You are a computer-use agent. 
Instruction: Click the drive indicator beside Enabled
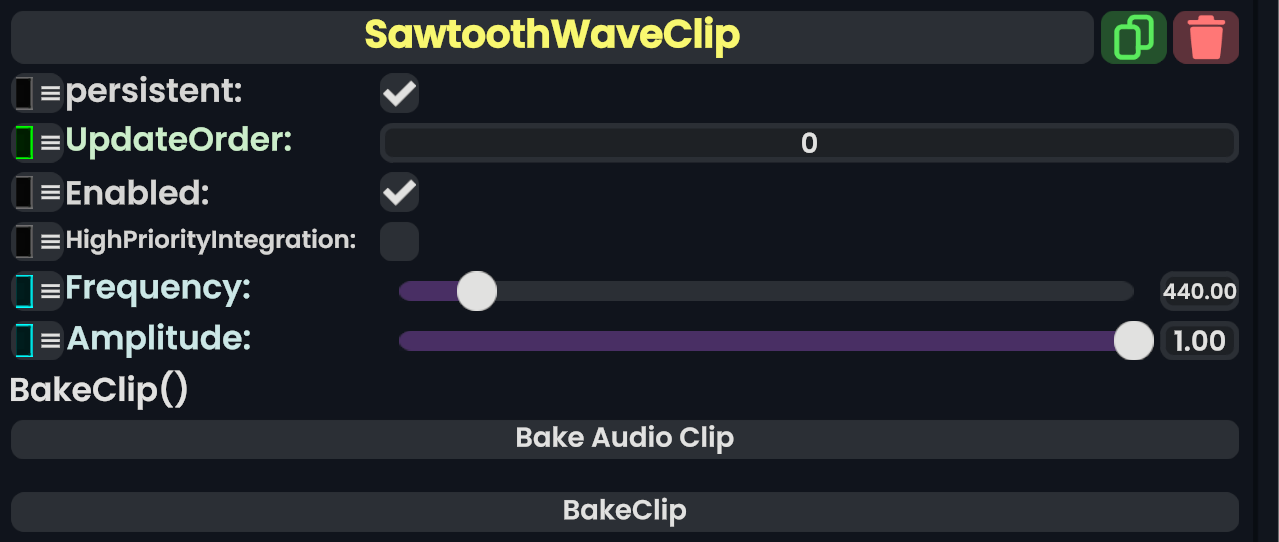[x=24, y=191]
